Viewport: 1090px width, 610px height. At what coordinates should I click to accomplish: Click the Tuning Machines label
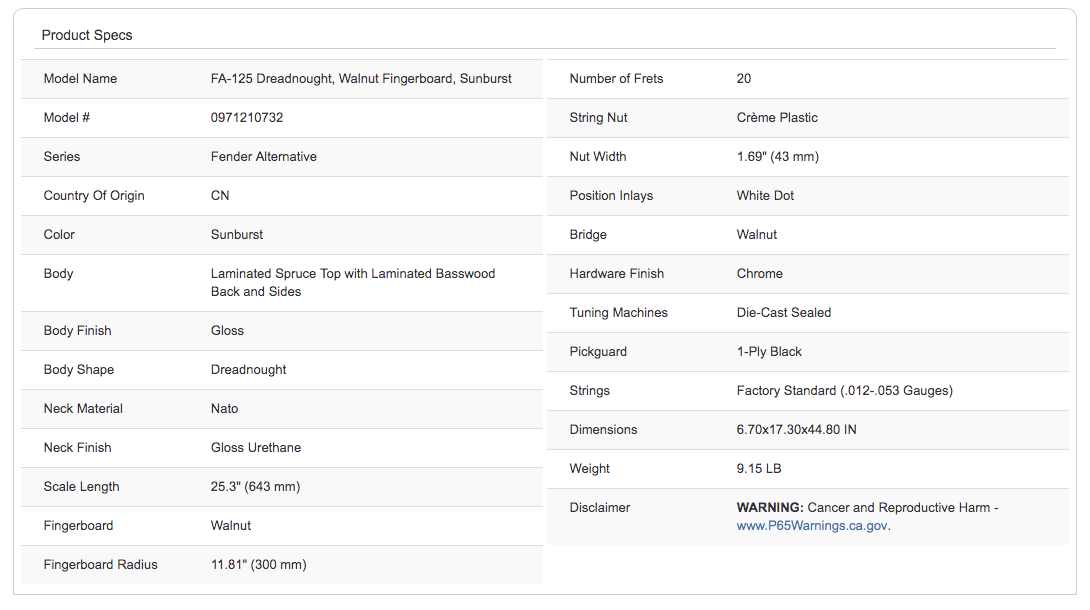(618, 313)
